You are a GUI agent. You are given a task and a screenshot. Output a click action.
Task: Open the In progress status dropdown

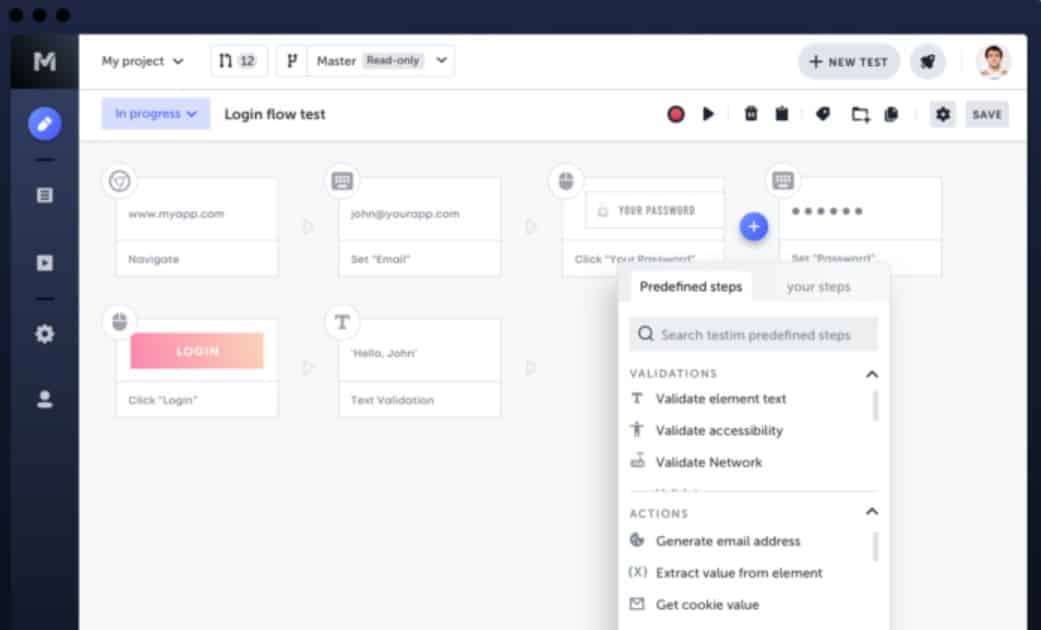point(156,114)
